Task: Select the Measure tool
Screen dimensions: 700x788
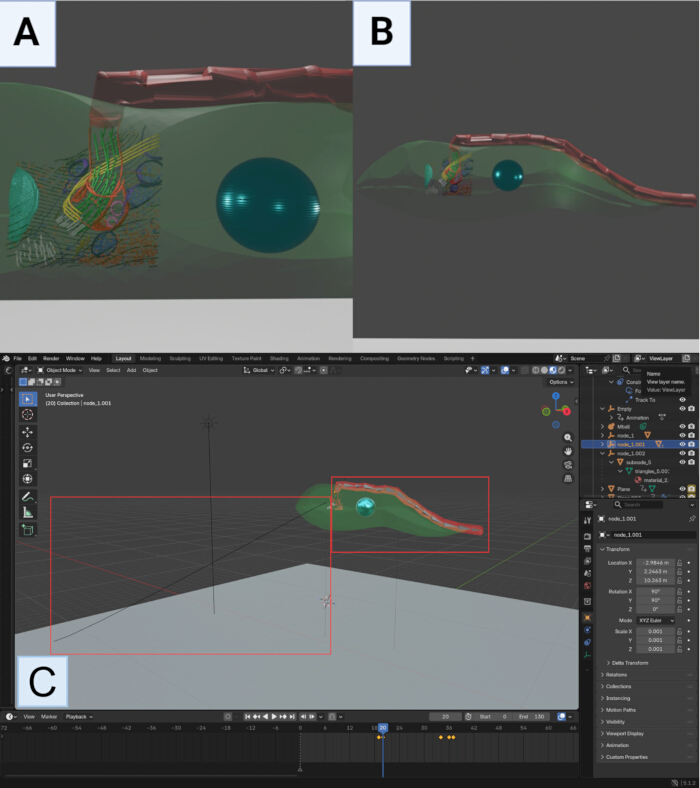Action: coord(28,513)
